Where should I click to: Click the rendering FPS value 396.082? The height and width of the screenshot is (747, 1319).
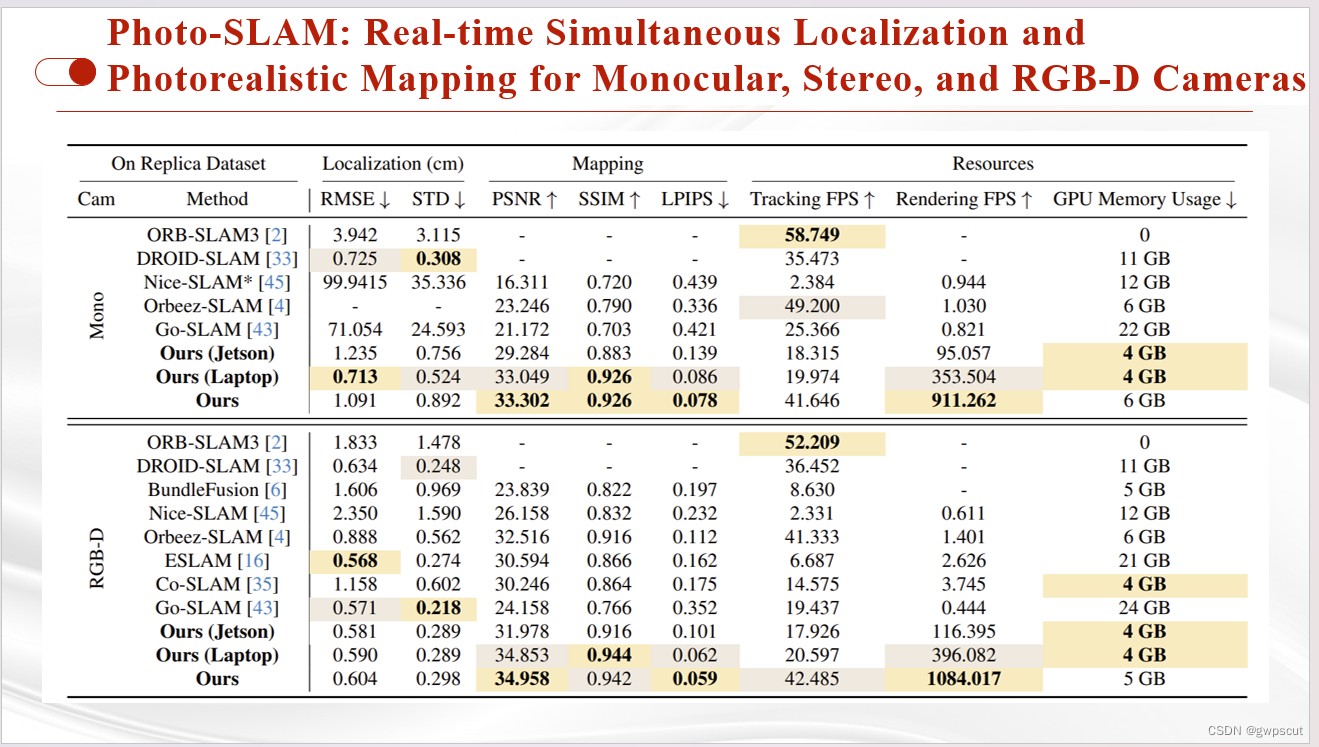point(963,655)
